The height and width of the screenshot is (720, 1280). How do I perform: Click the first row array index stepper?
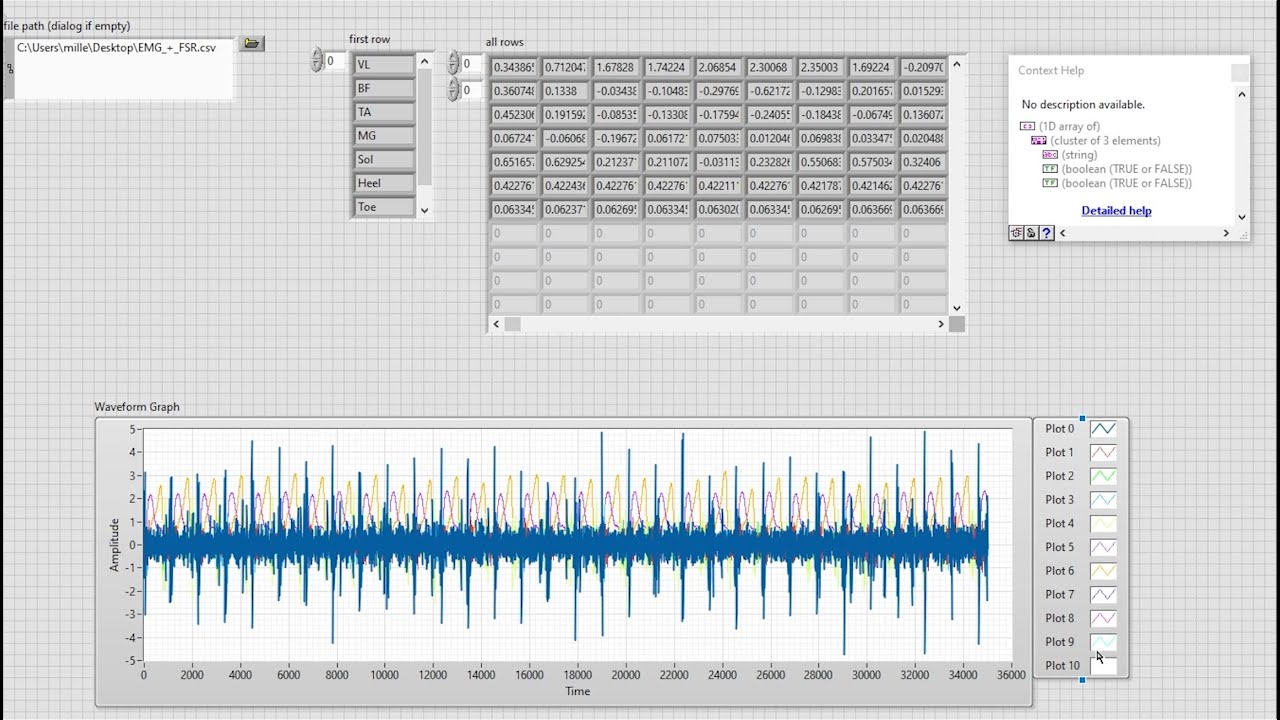(x=317, y=61)
